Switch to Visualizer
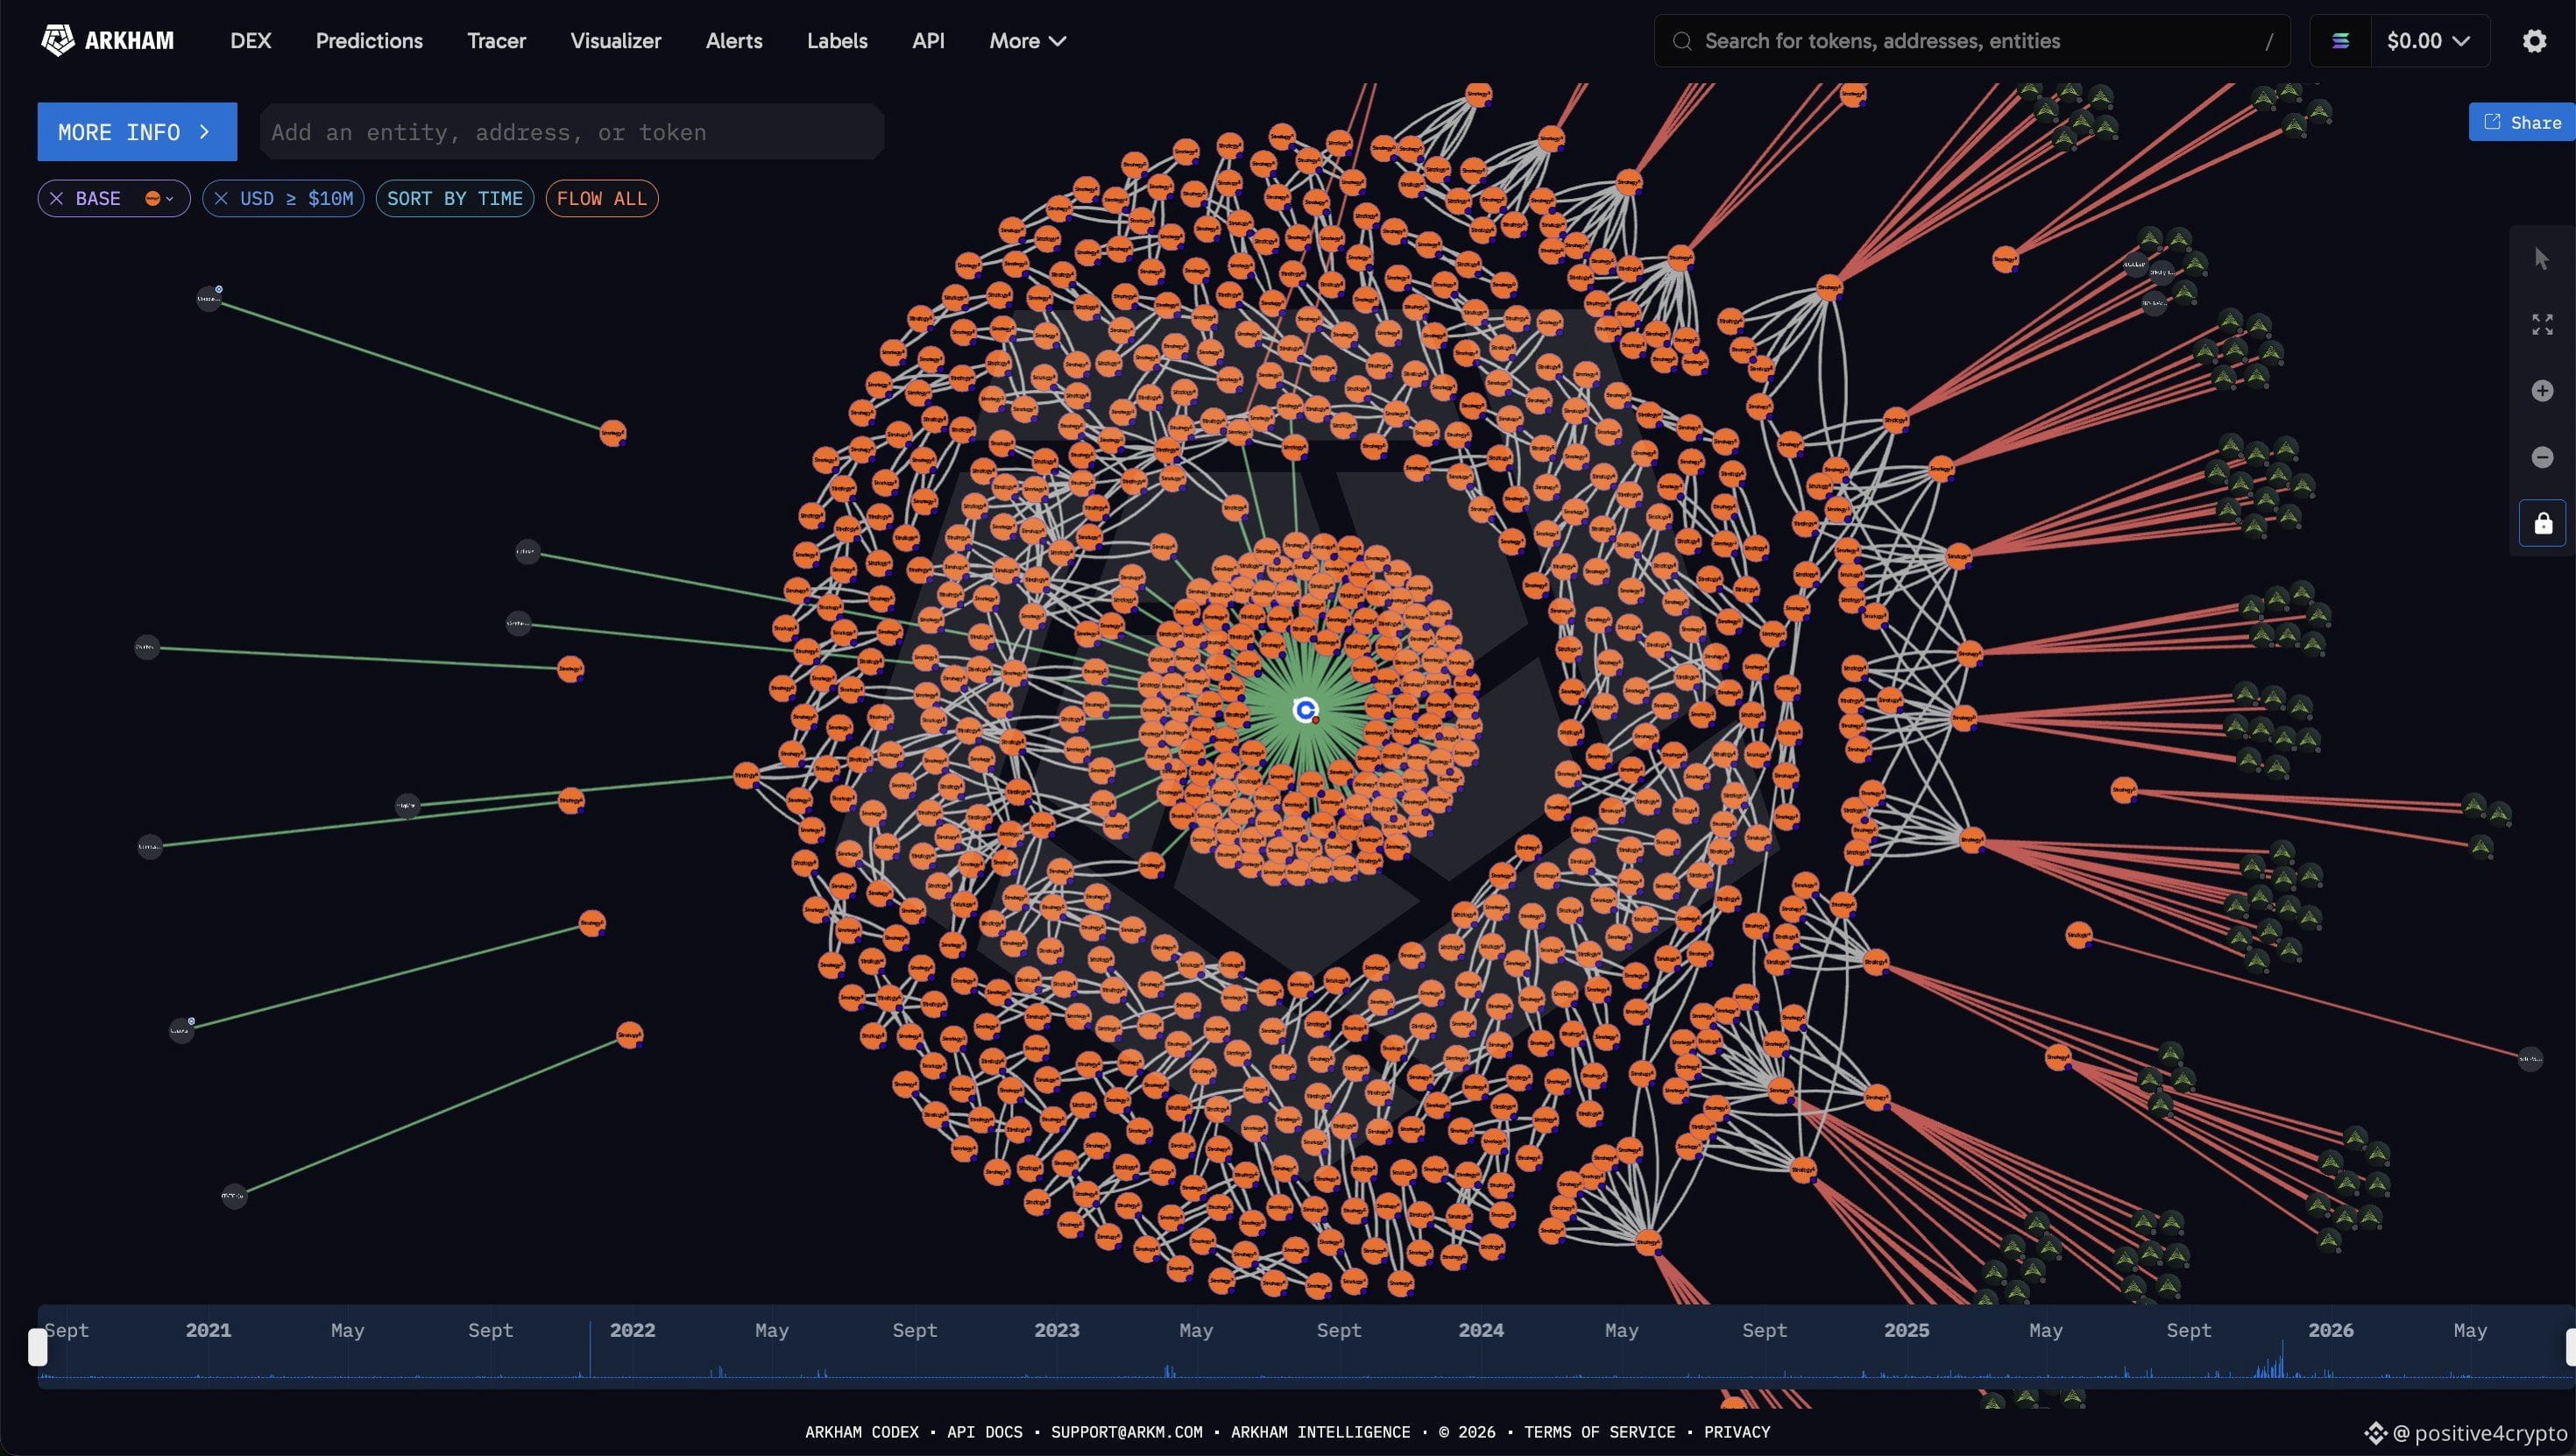Viewport: 2576px width, 1456px height. [615, 41]
